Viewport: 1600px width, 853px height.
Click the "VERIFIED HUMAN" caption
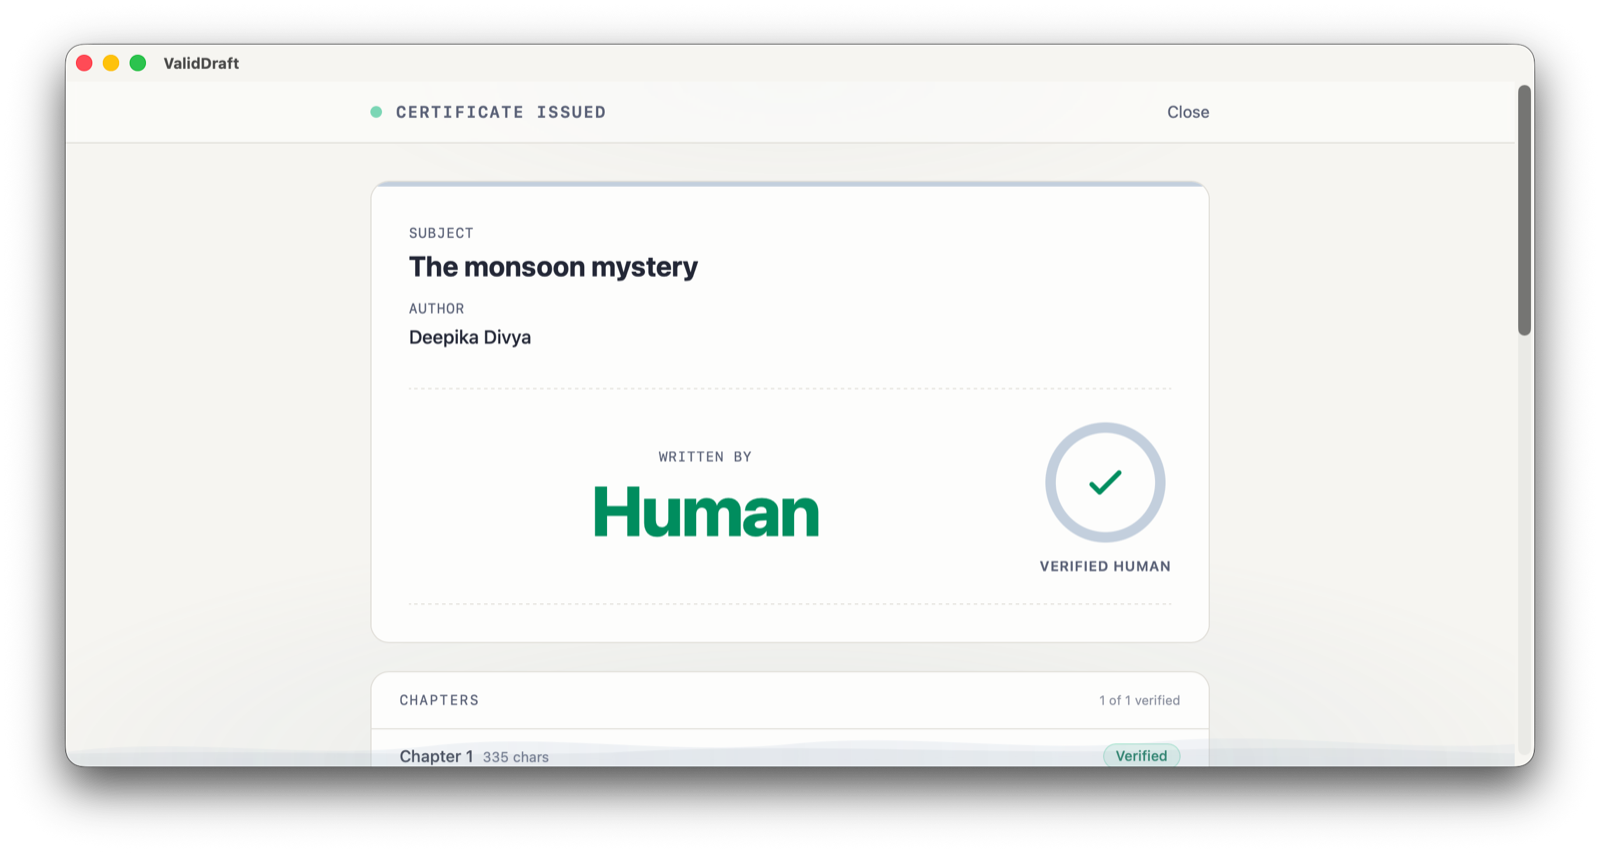tap(1105, 566)
